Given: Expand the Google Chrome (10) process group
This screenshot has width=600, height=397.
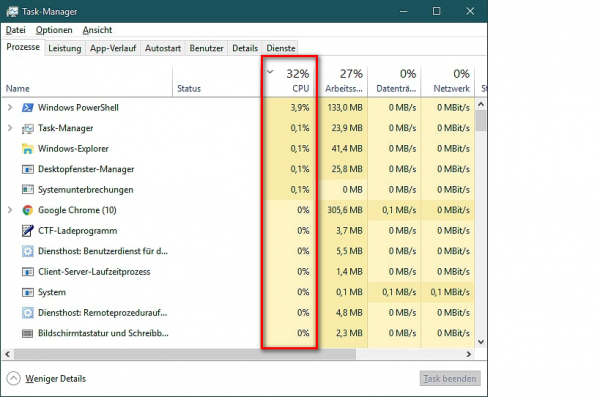Looking at the screenshot, I should [10, 210].
